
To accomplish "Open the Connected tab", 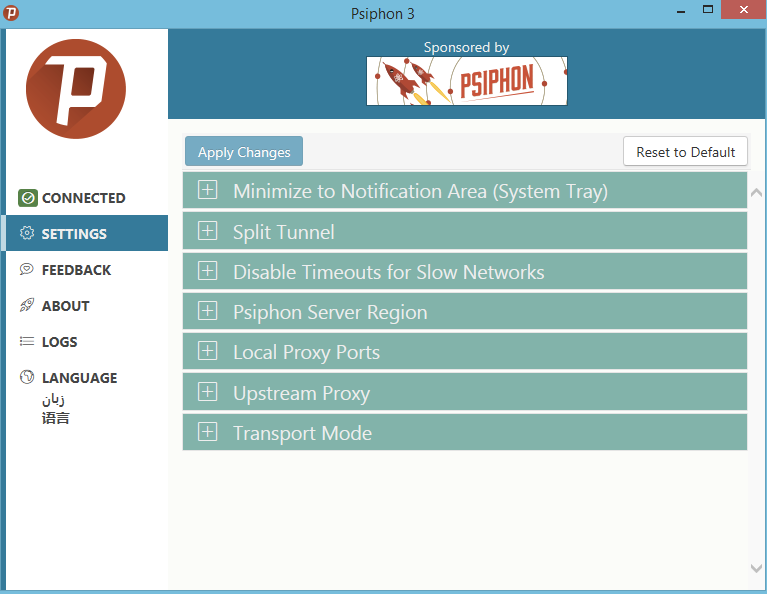I will click(x=87, y=198).
